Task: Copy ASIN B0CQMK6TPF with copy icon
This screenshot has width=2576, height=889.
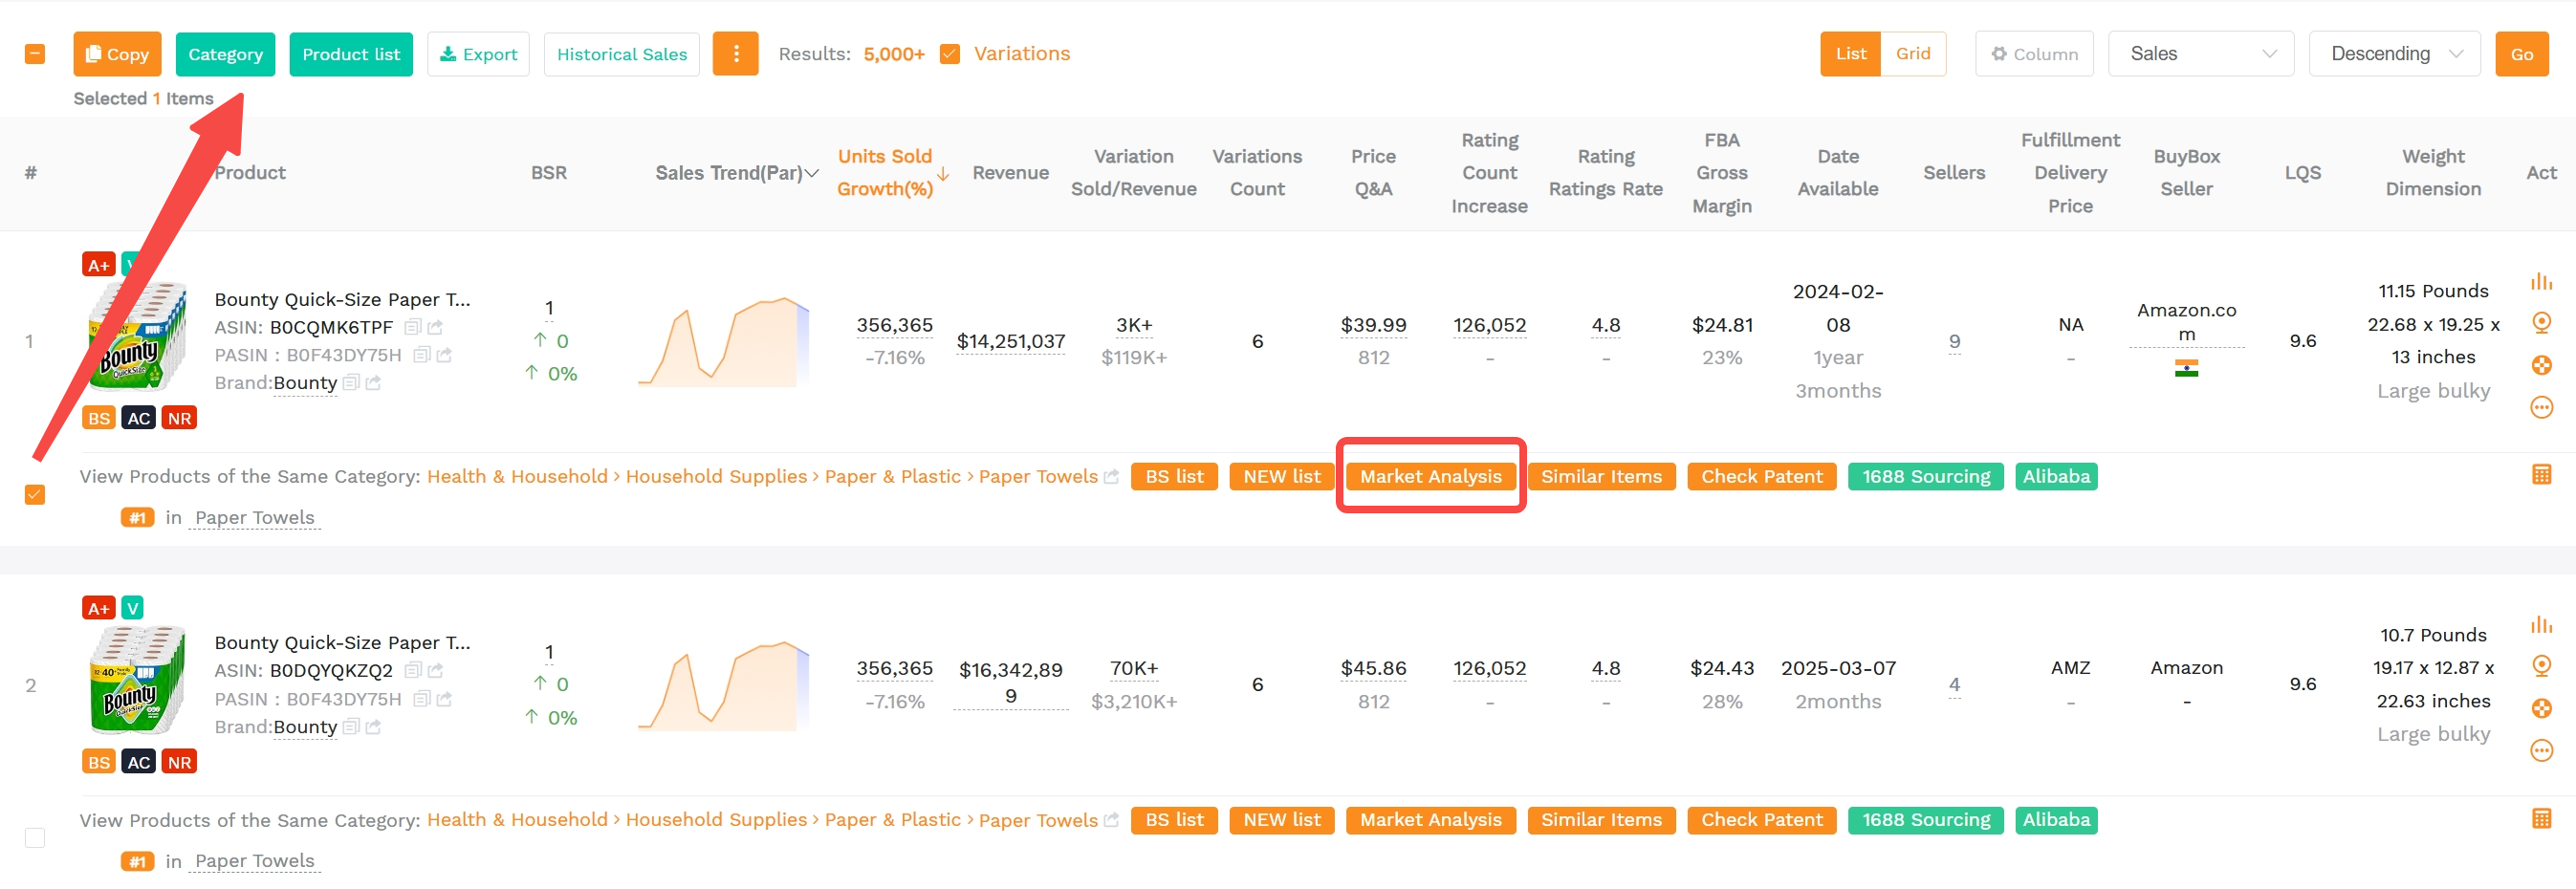Action: tap(412, 327)
